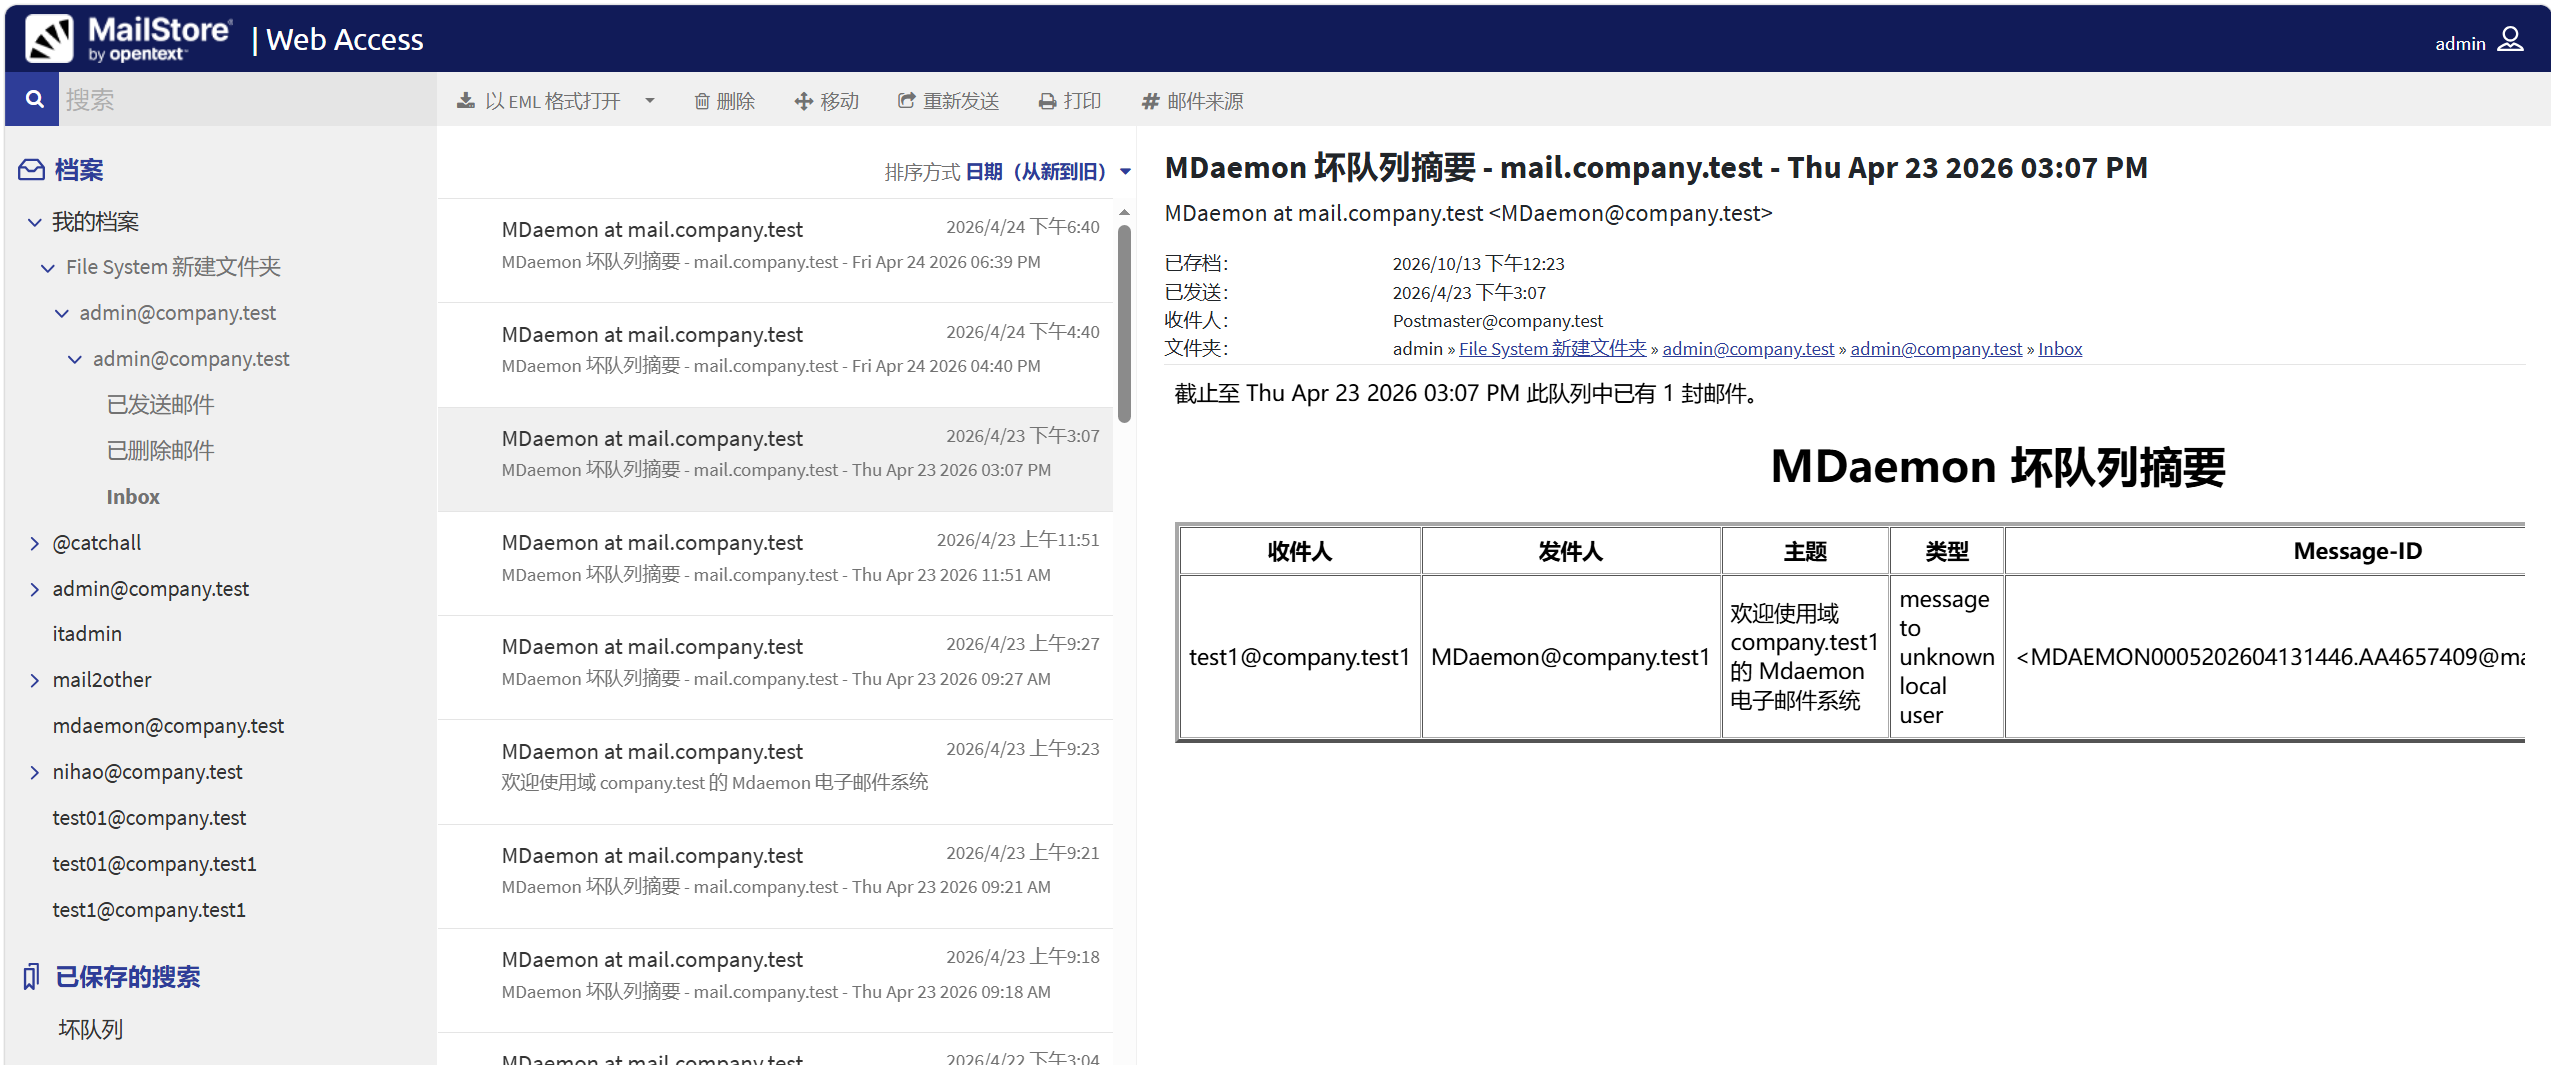Select the itadmin archive
The image size is (2551, 1065).
[x=87, y=634]
